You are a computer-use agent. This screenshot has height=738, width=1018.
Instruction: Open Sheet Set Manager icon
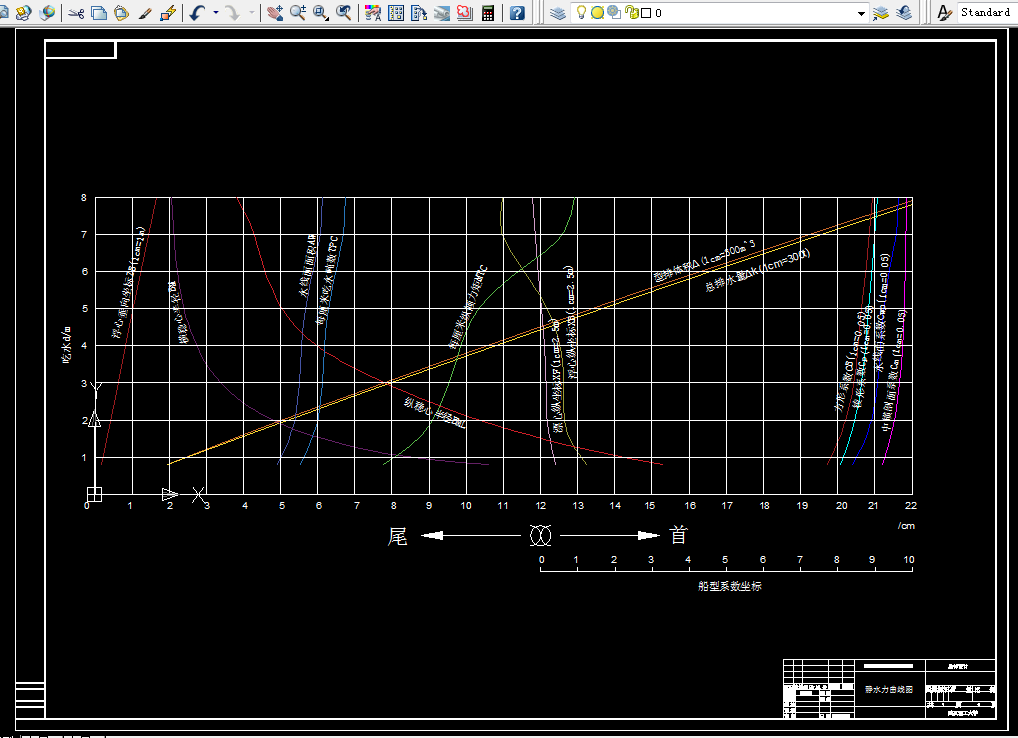tap(442, 12)
